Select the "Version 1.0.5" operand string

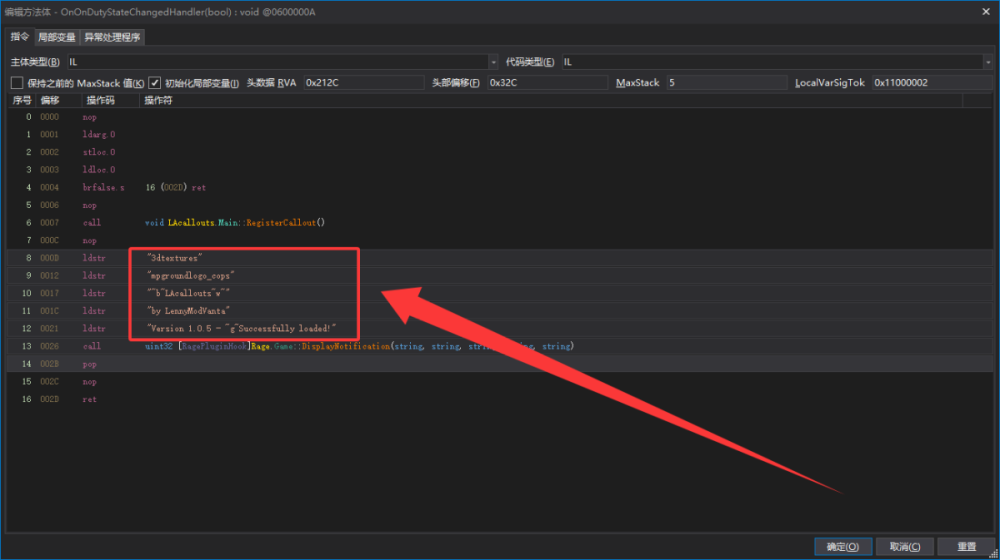(242, 328)
